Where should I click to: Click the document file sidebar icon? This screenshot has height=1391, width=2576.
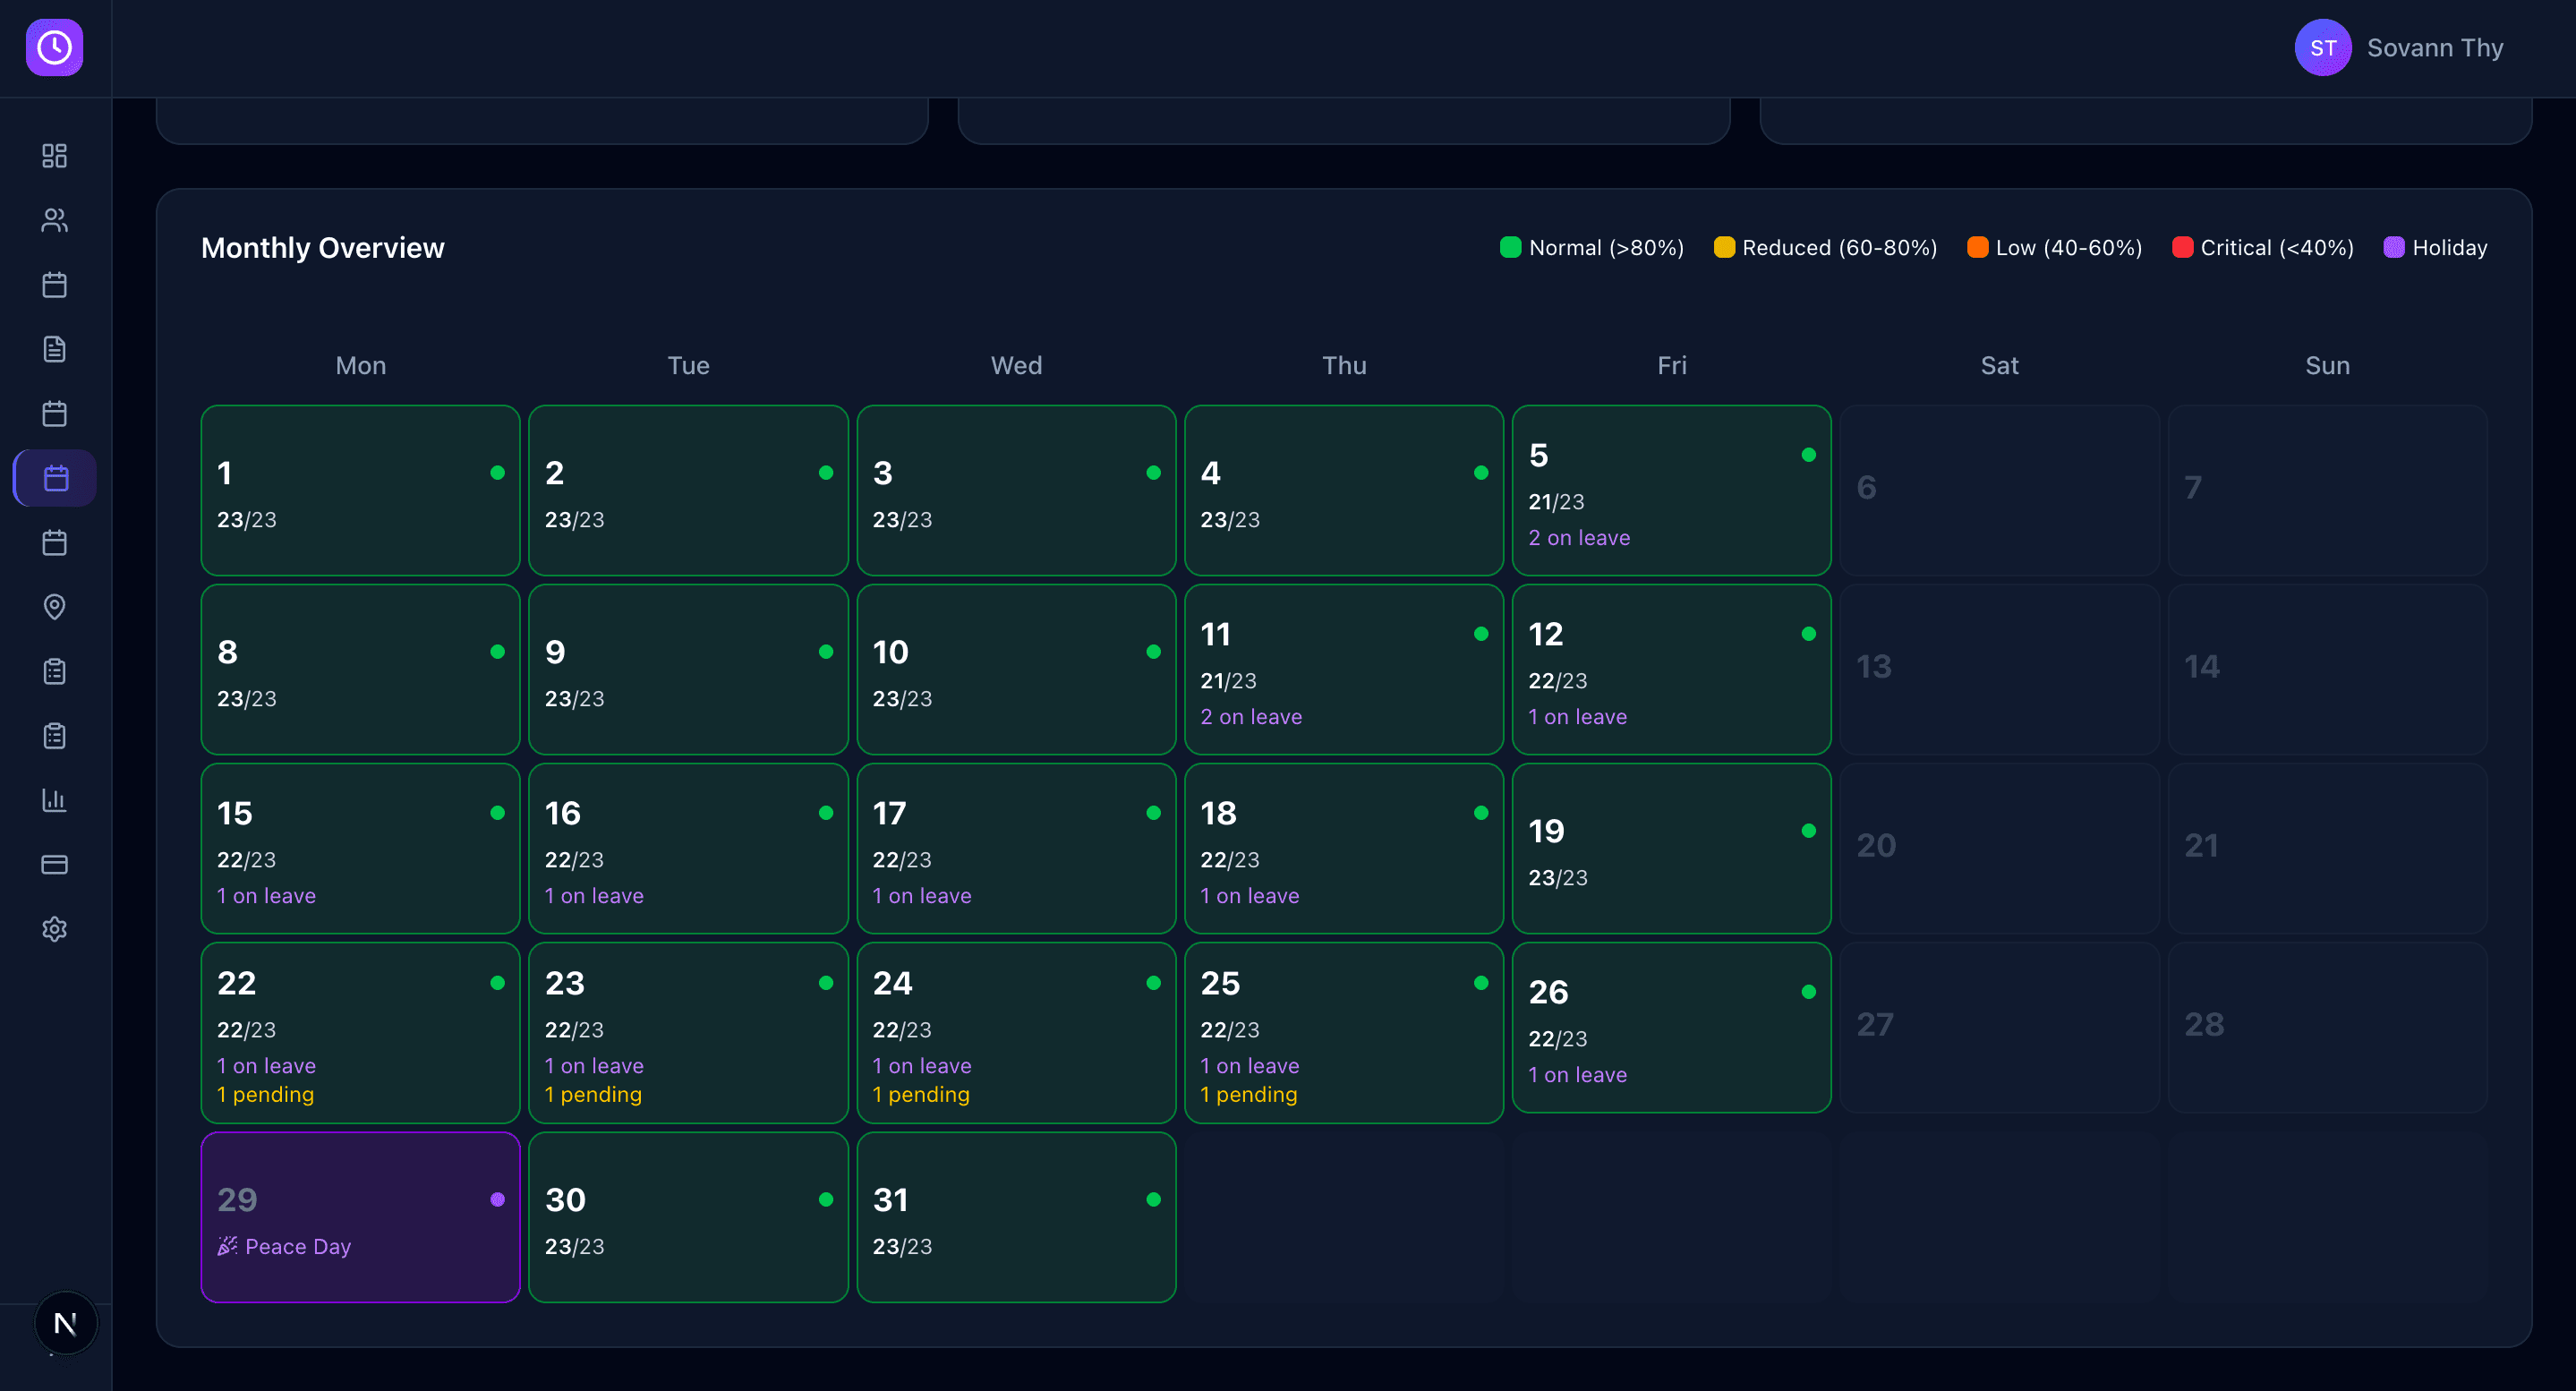(55, 349)
